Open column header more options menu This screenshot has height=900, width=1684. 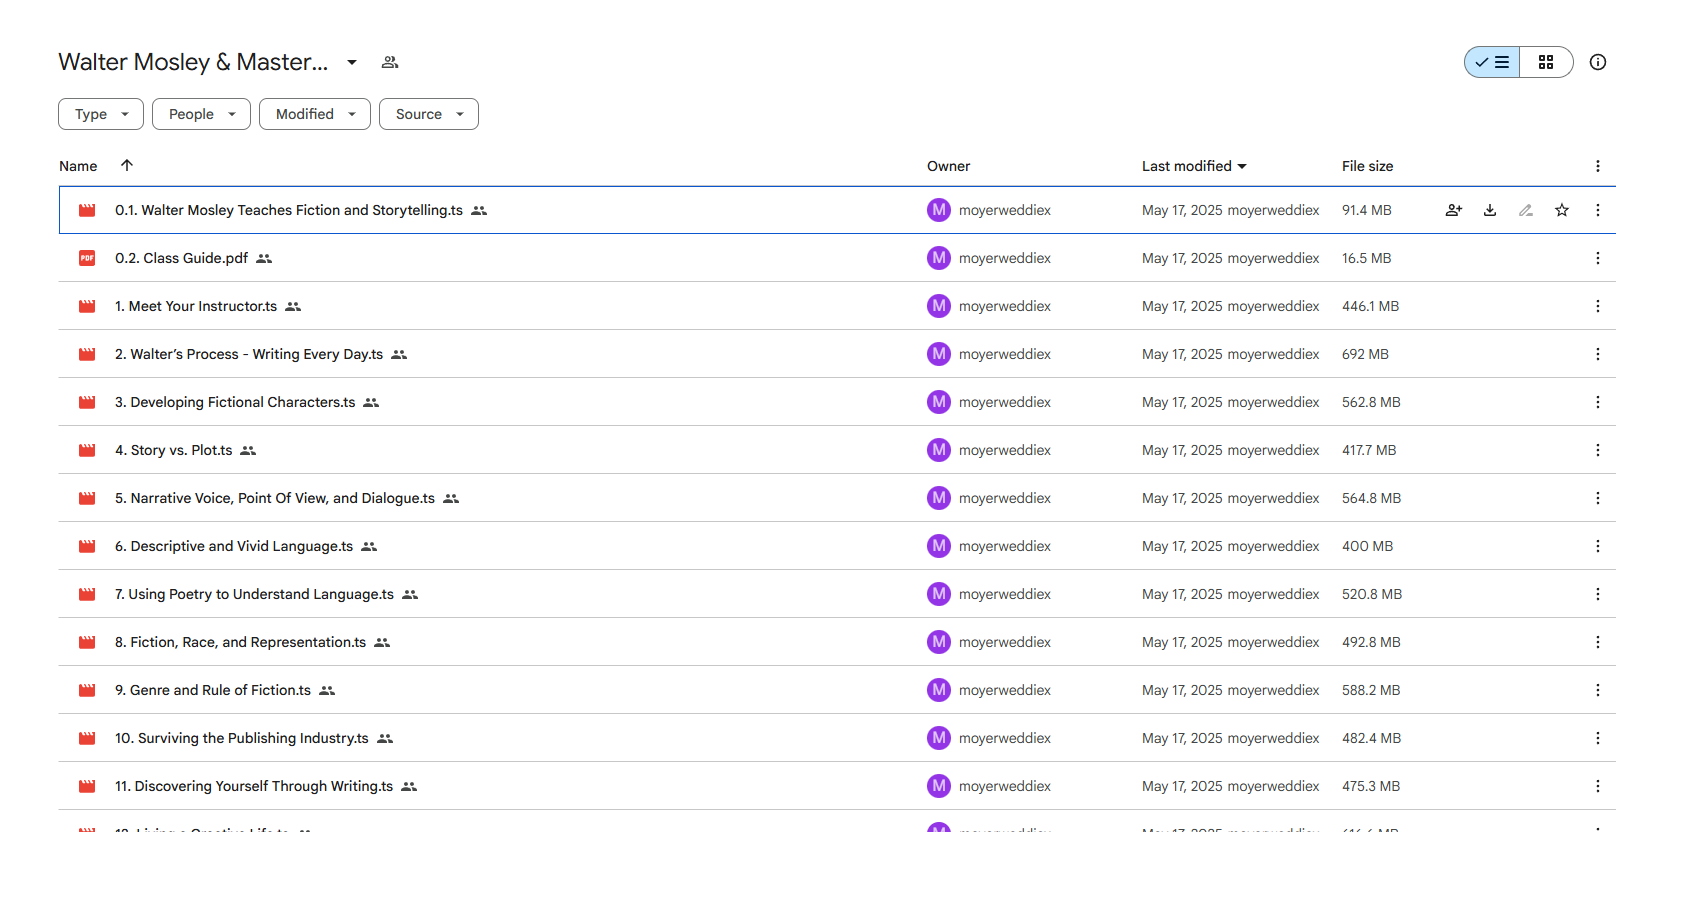point(1598,166)
